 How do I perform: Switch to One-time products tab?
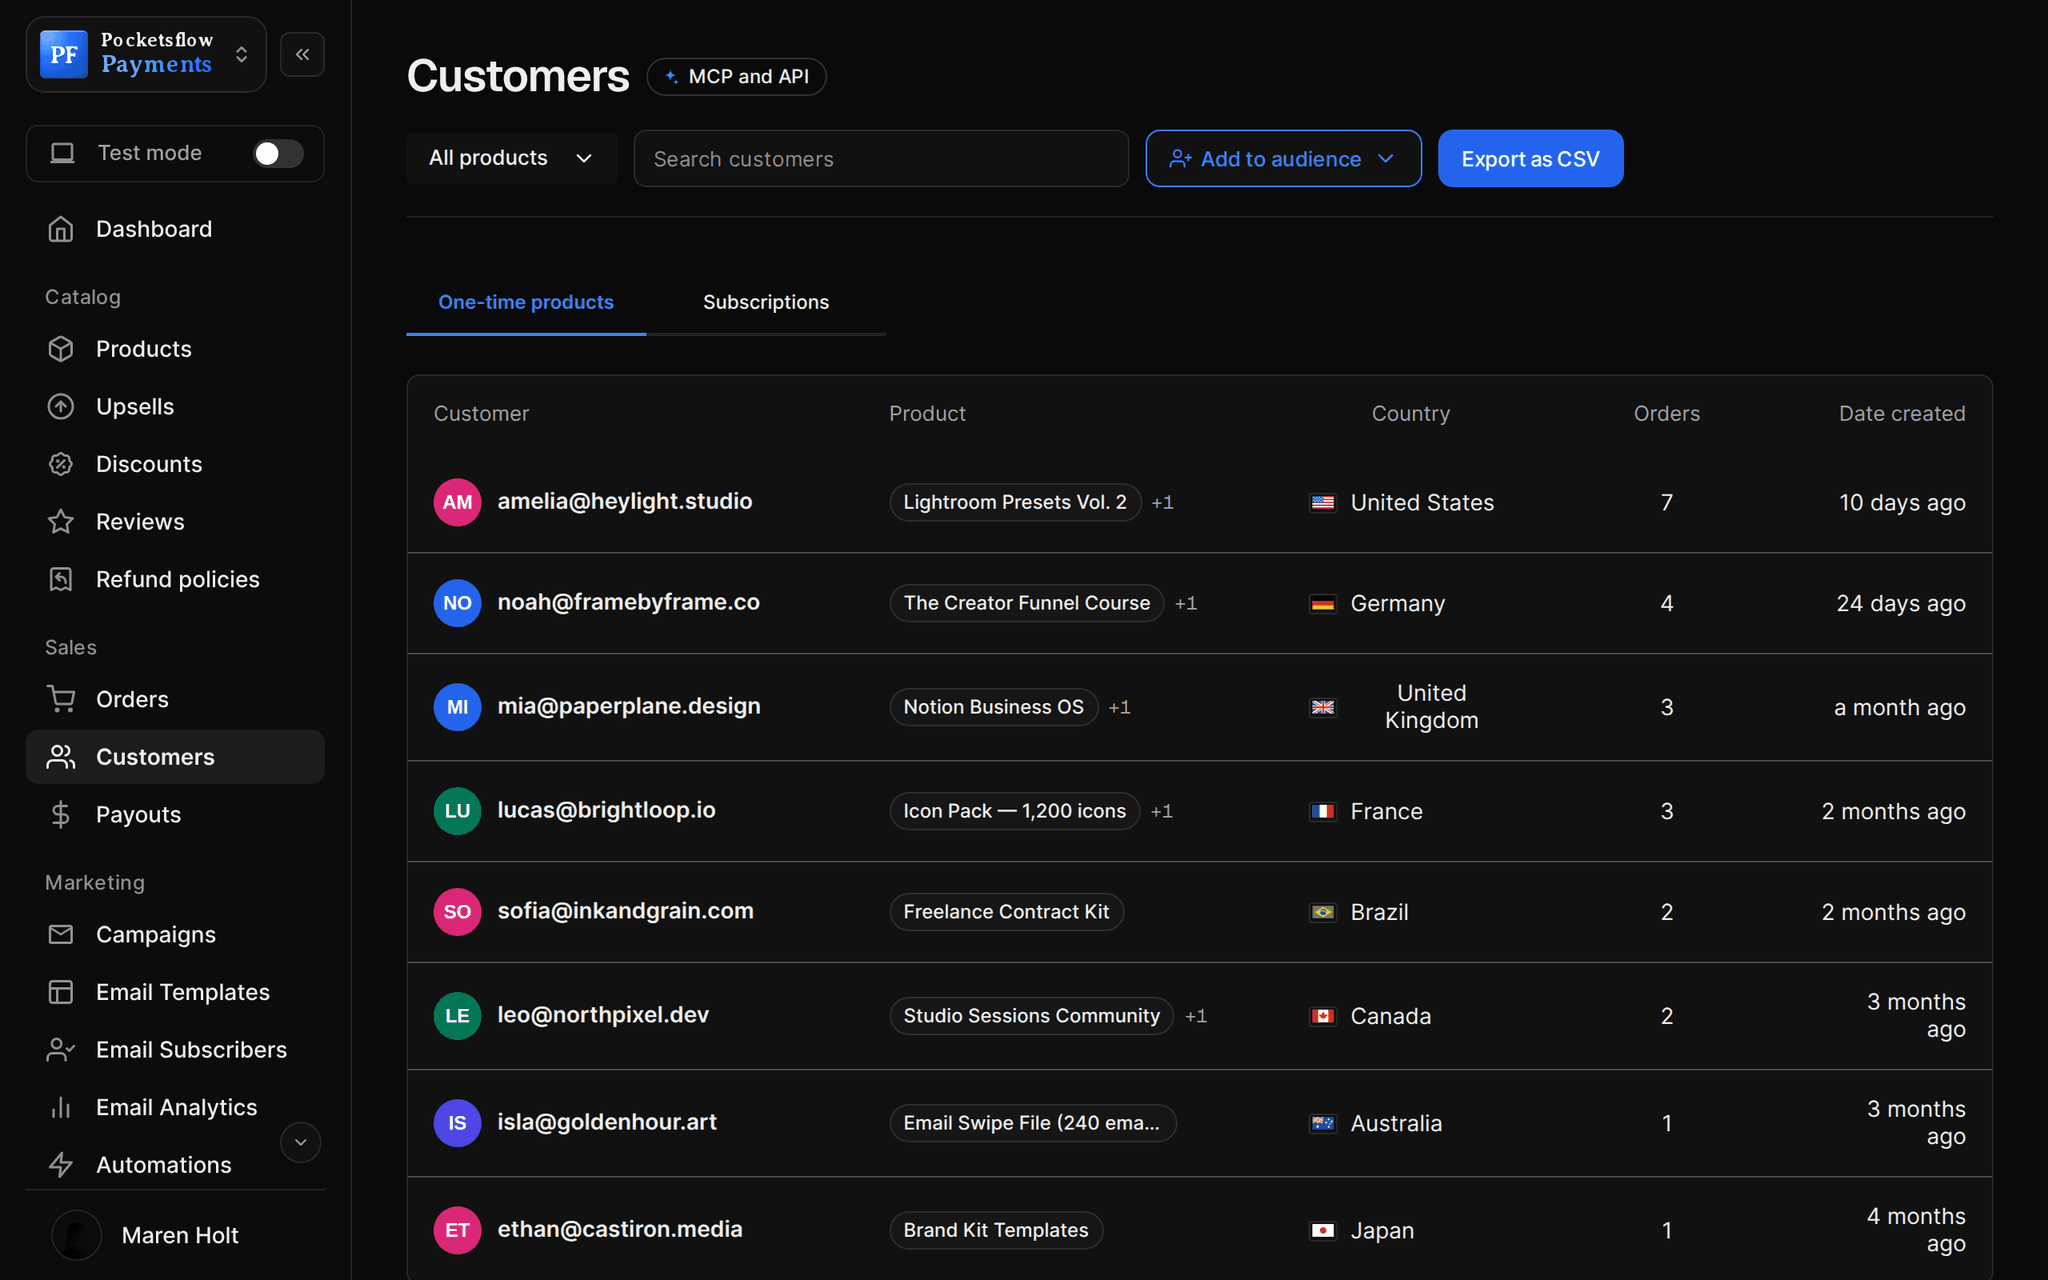point(526,302)
